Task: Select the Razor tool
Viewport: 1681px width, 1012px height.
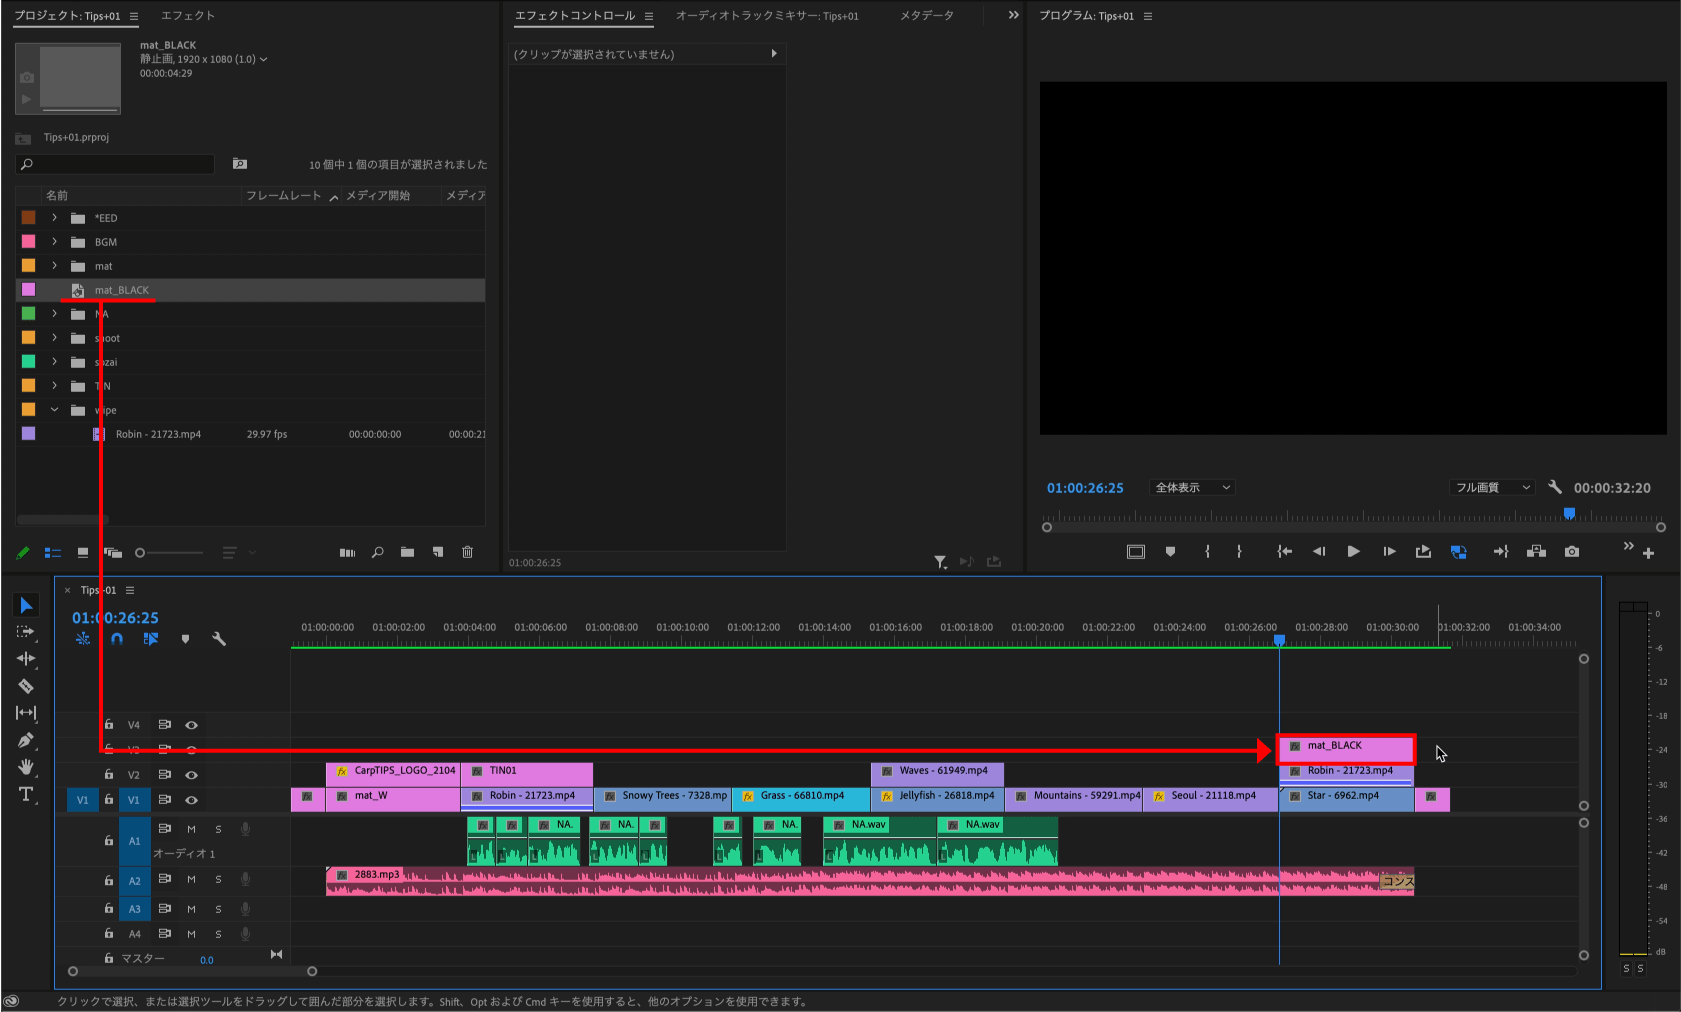Action: [x=26, y=686]
